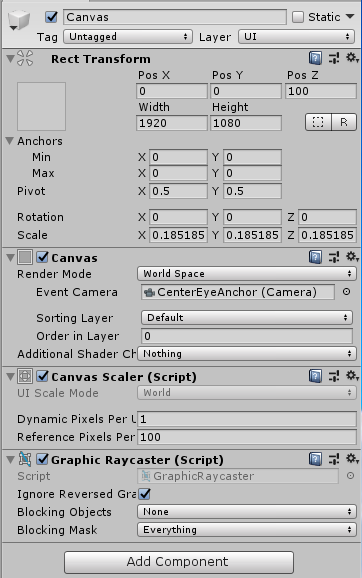362x578 pixels.
Task: Click the GraphicRaycaster script reference field
Action: click(x=238, y=476)
